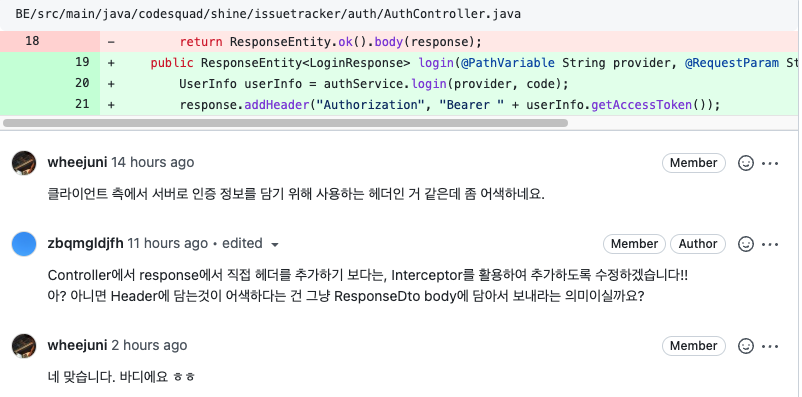The width and height of the screenshot is (802, 397).
Task: Select added line number 20 in diff
Action: (x=82, y=83)
